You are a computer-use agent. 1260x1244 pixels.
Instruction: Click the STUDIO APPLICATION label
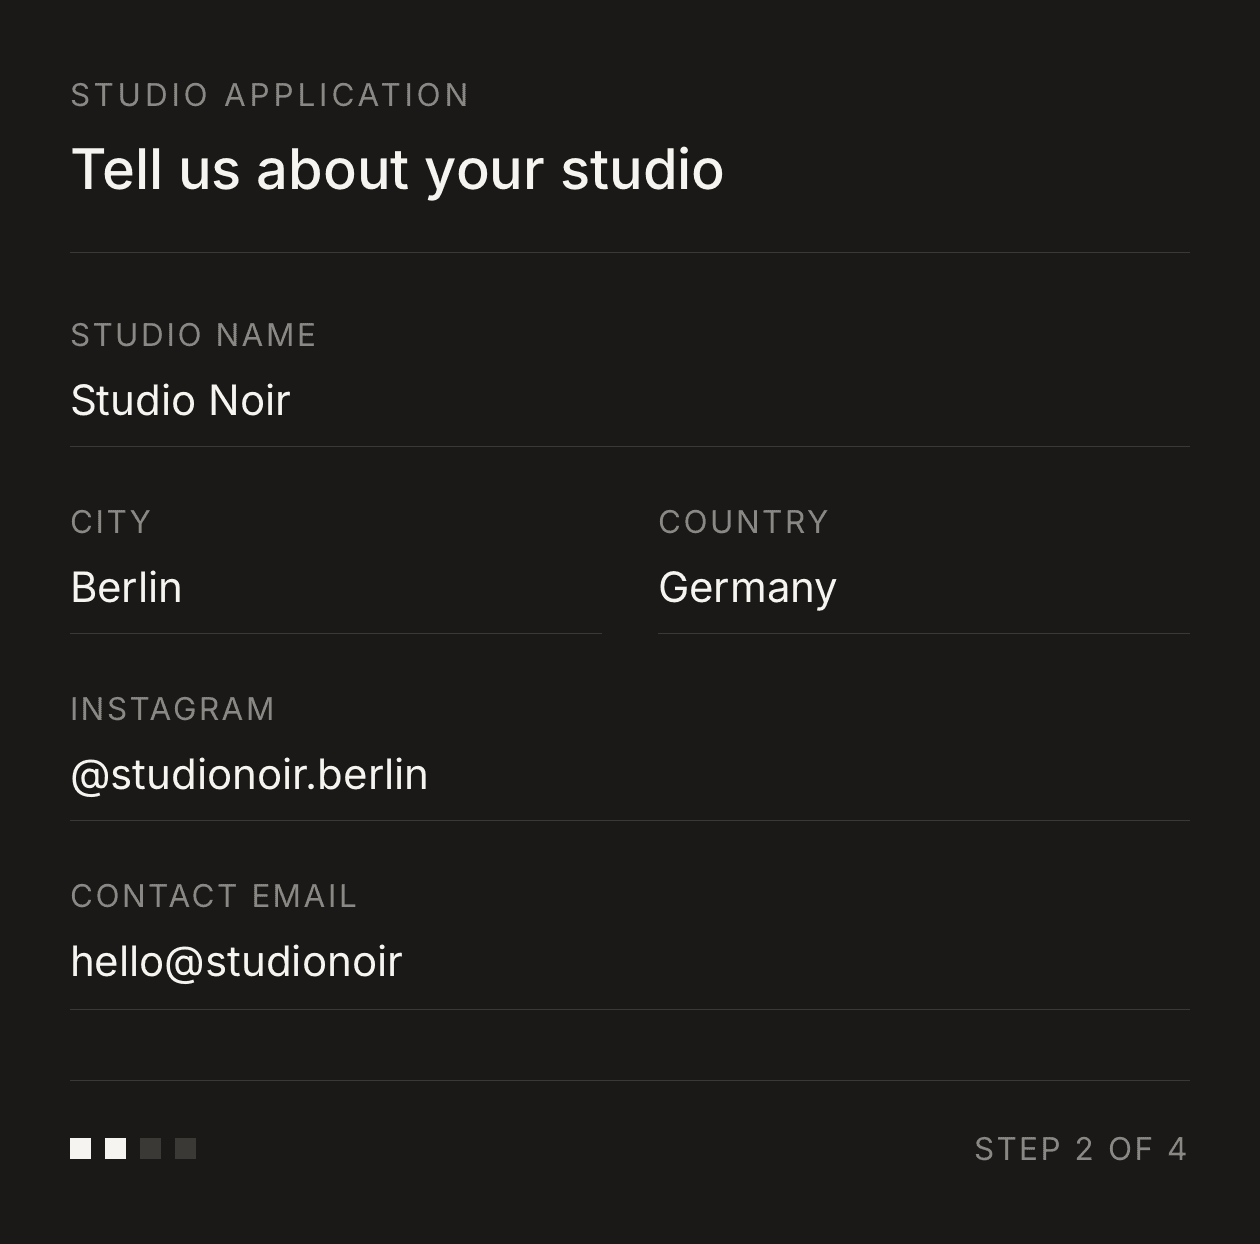[x=269, y=94]
